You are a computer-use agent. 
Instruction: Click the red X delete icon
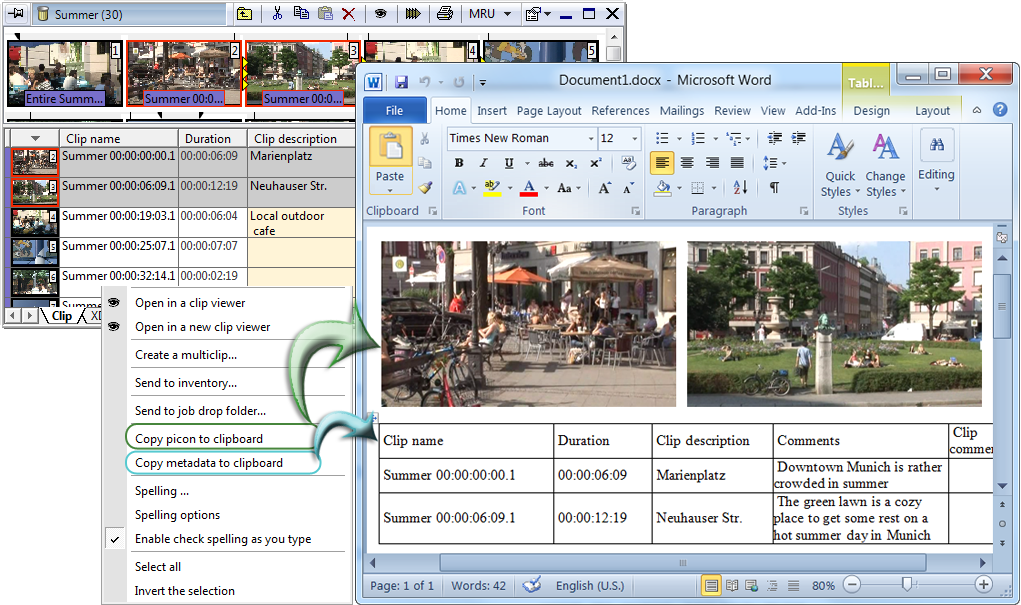[348, 14]
